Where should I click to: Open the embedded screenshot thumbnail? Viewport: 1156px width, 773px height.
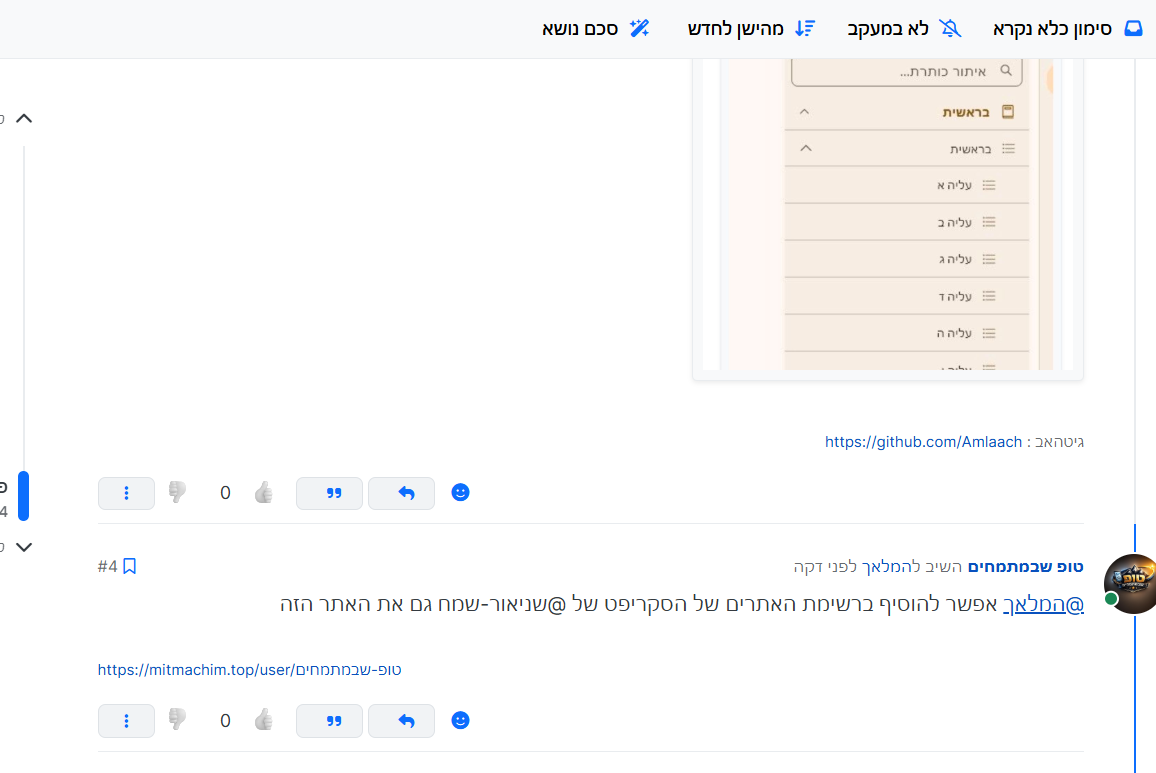(x=888, y=220)
